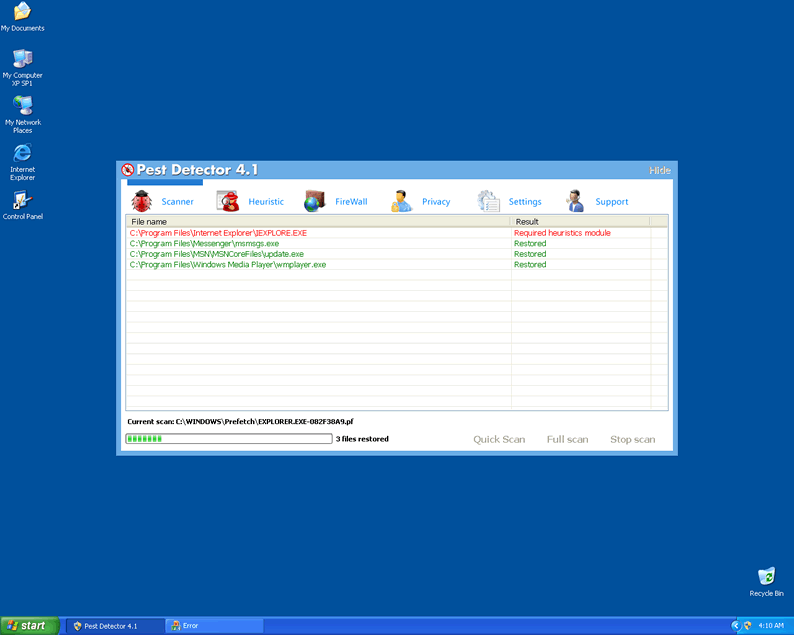Image resolution: width=794 pixels, height=635 pixels.
Task: Click the Full scan button
Action: 567,439
